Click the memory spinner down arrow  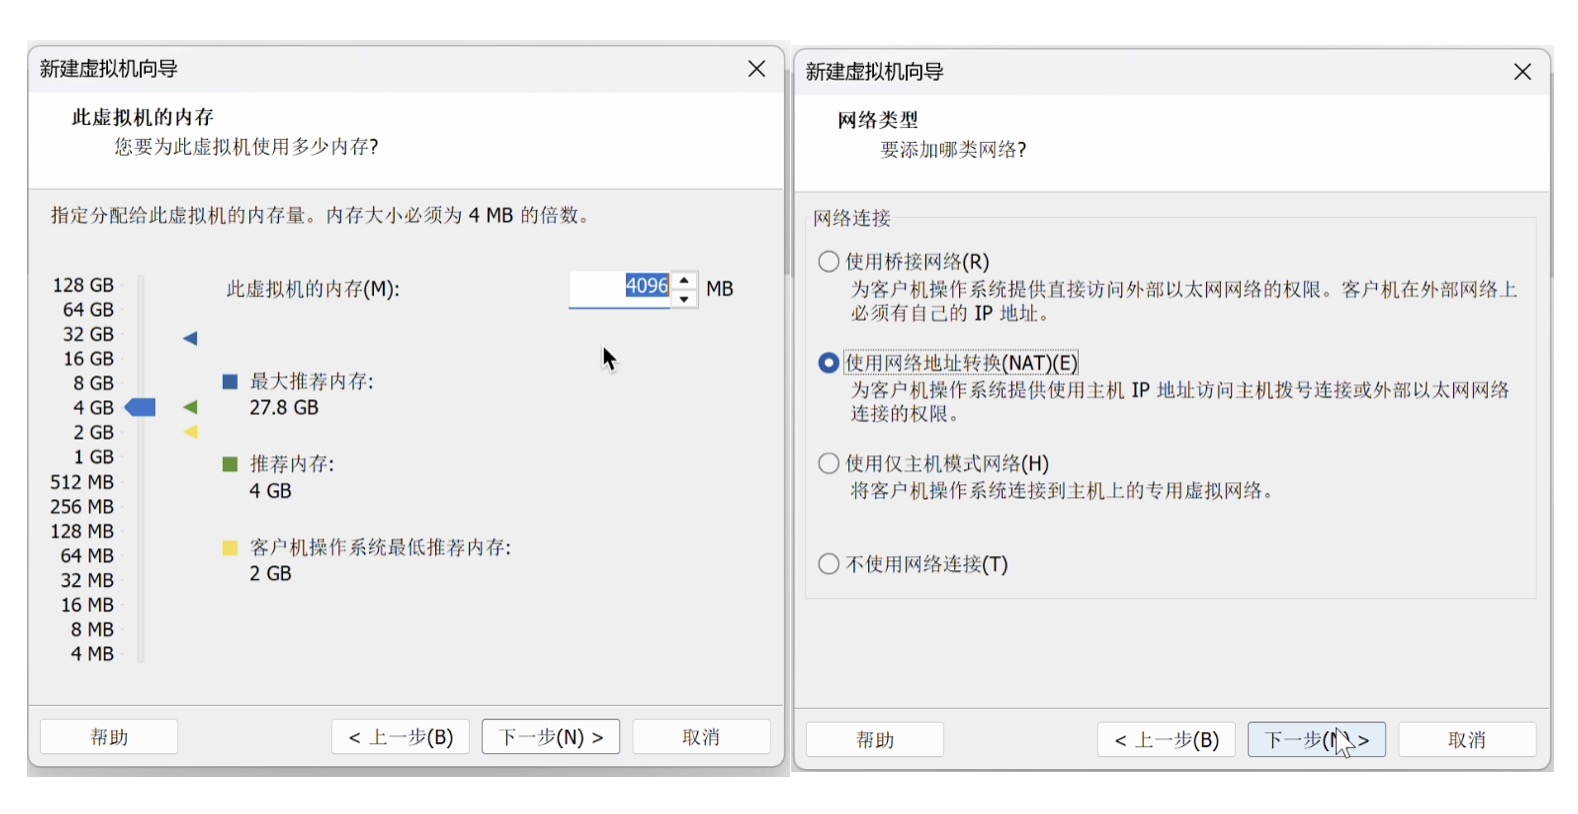(x=684, y=298)
